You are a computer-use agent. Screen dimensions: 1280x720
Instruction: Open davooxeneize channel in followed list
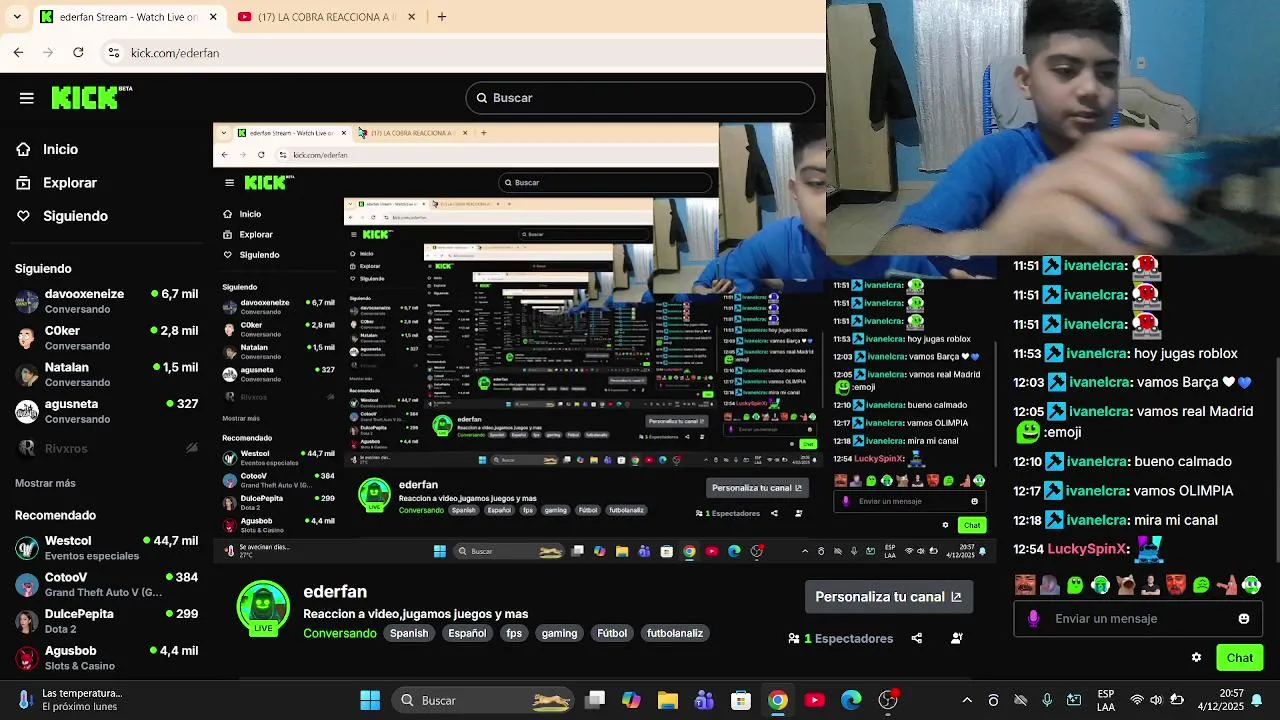pos(106,301)
